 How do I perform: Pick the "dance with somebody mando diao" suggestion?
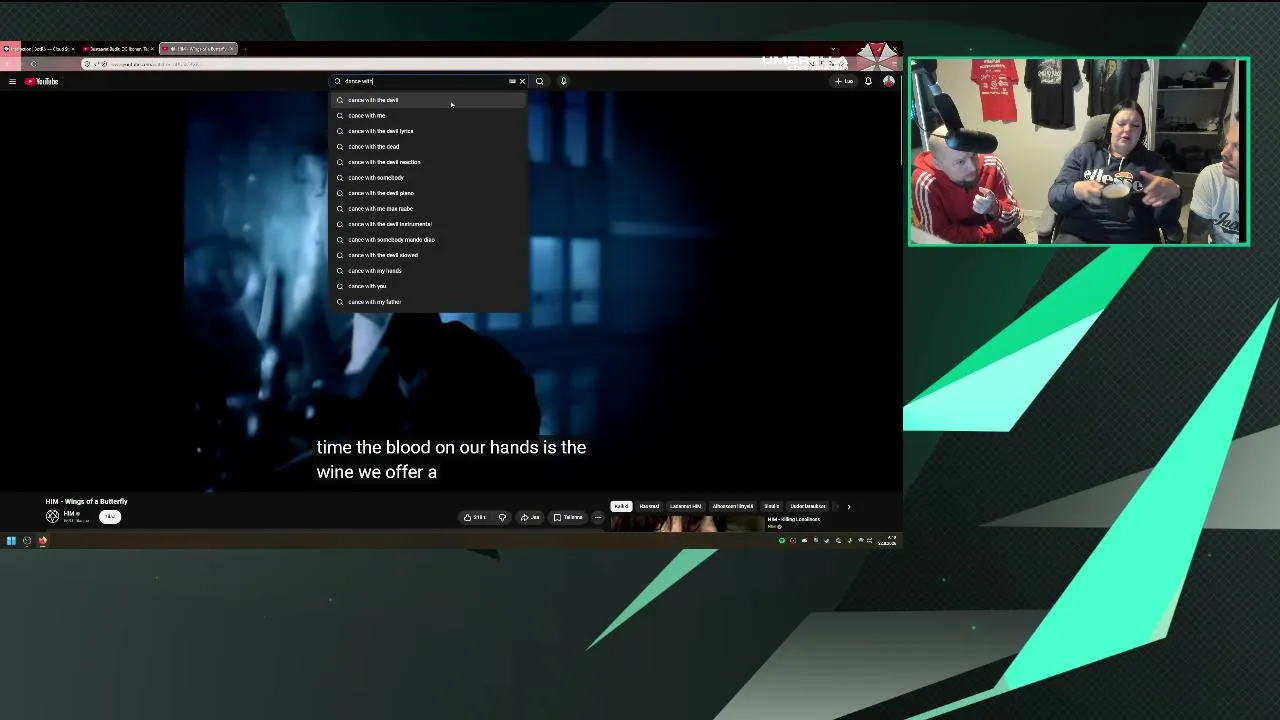pos(430,240)
